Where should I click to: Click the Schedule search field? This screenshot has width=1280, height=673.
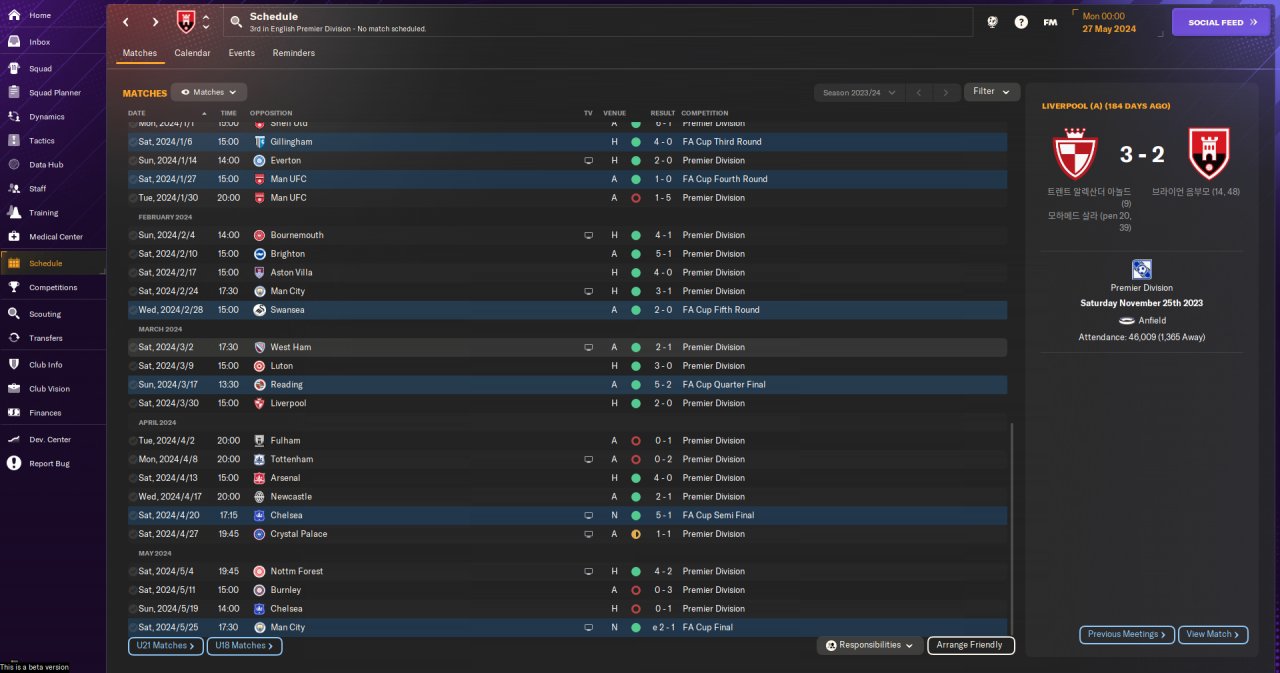click(598, 22)
